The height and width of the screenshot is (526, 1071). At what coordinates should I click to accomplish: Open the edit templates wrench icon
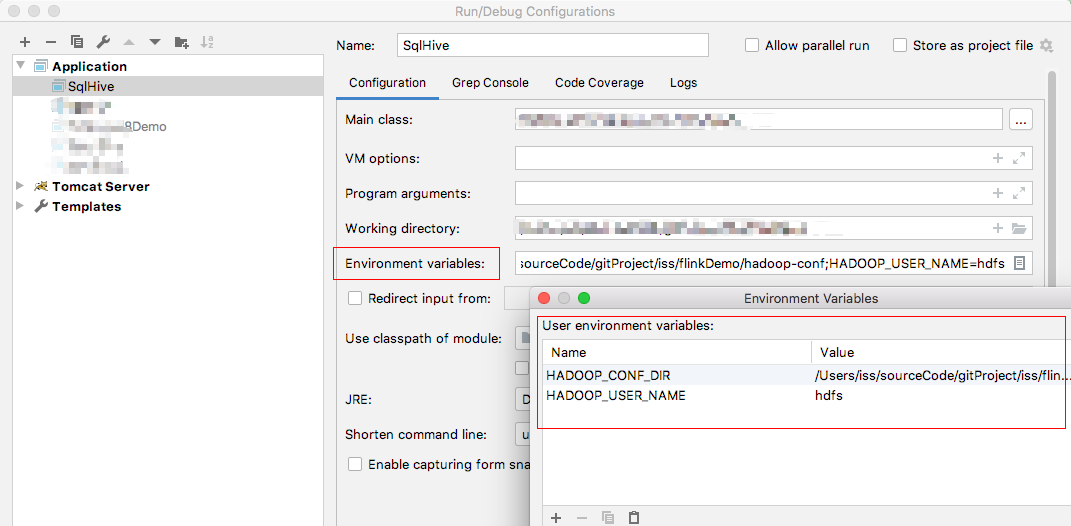coord(103,42)
